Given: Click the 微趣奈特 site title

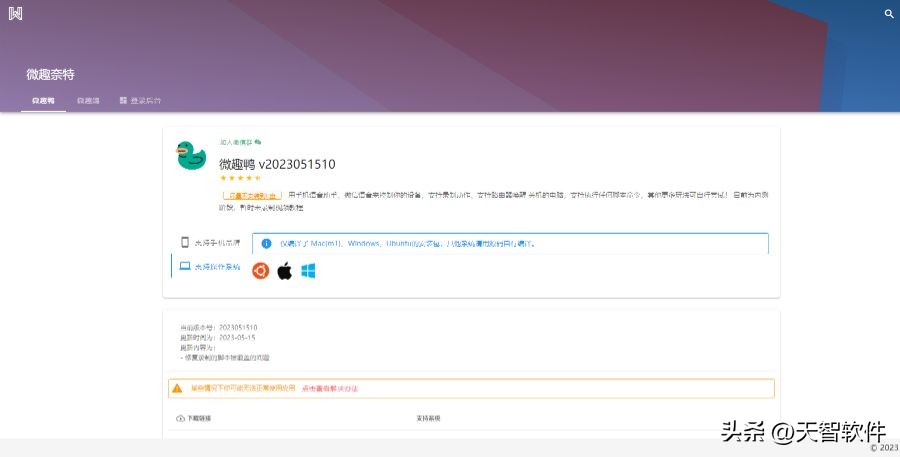Looking at the screenshot, I should (51, 74).
